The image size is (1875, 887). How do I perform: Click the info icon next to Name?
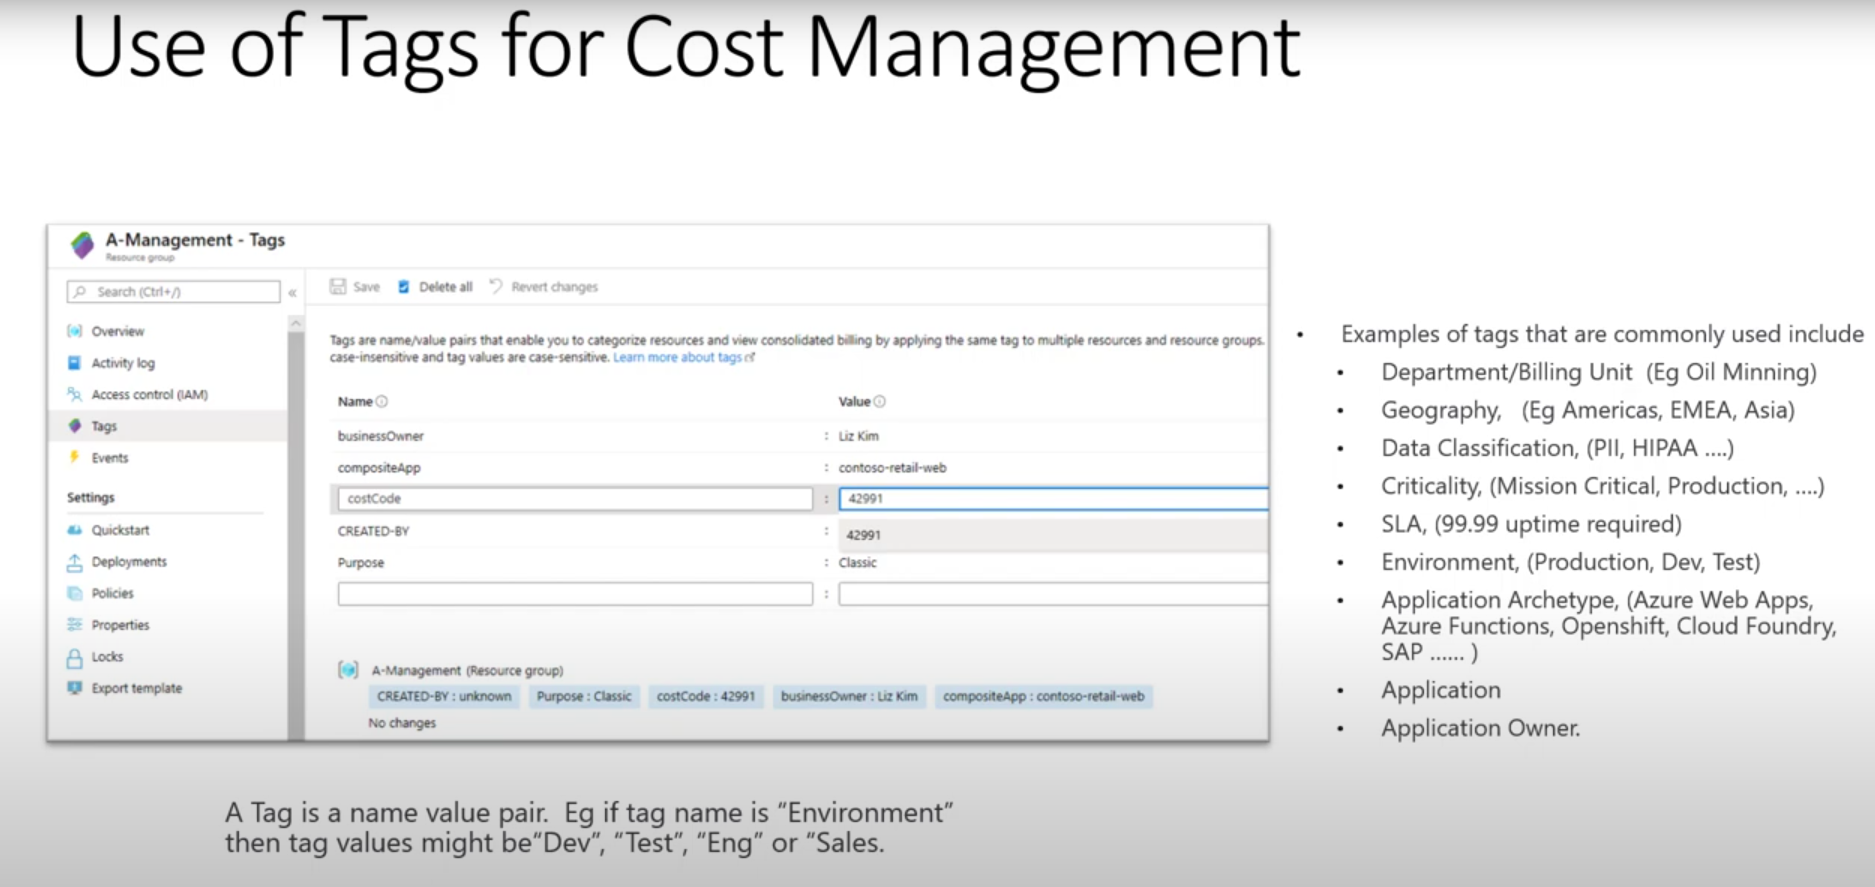[382, 402]
